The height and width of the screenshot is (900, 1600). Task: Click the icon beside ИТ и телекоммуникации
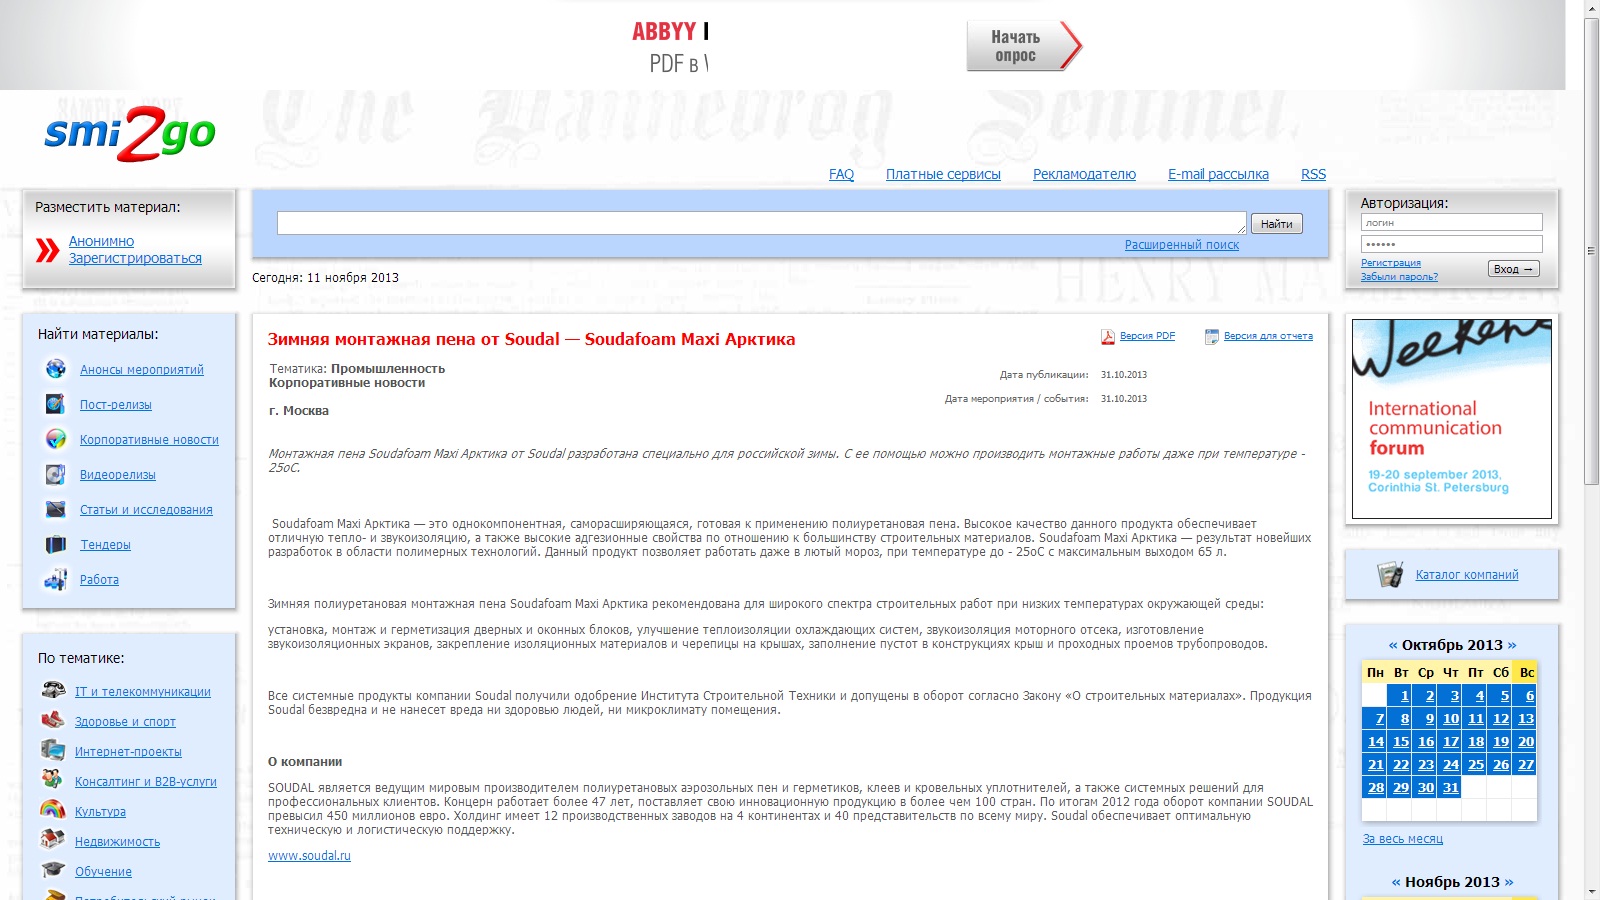(x=53, y=690)
